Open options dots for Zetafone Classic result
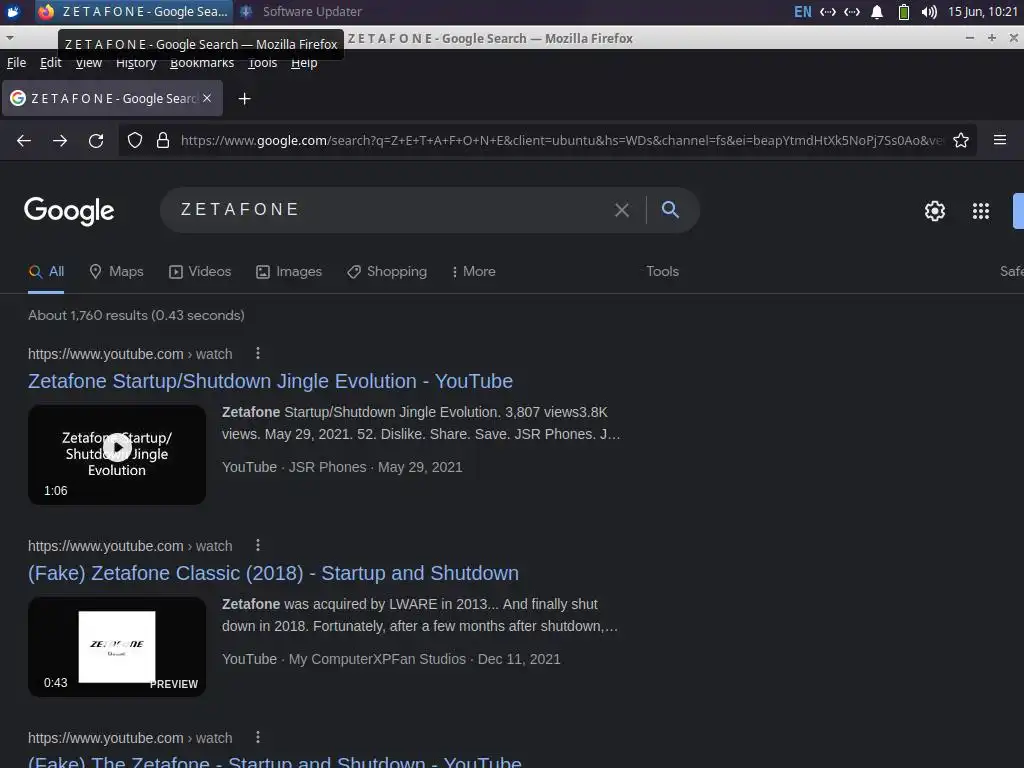The height and width of the screenshot is (768, 1024). point(258,545)
